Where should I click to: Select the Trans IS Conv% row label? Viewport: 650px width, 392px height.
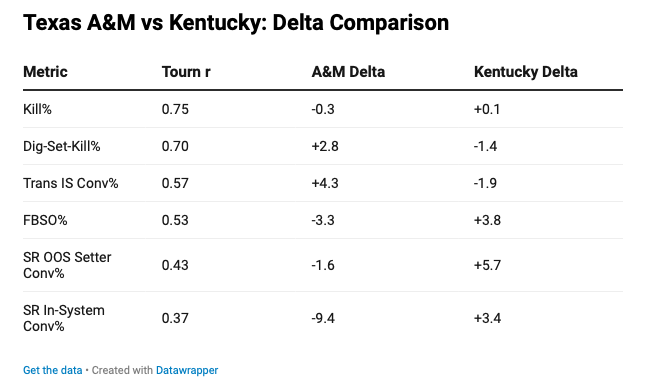tap(71, 183)
